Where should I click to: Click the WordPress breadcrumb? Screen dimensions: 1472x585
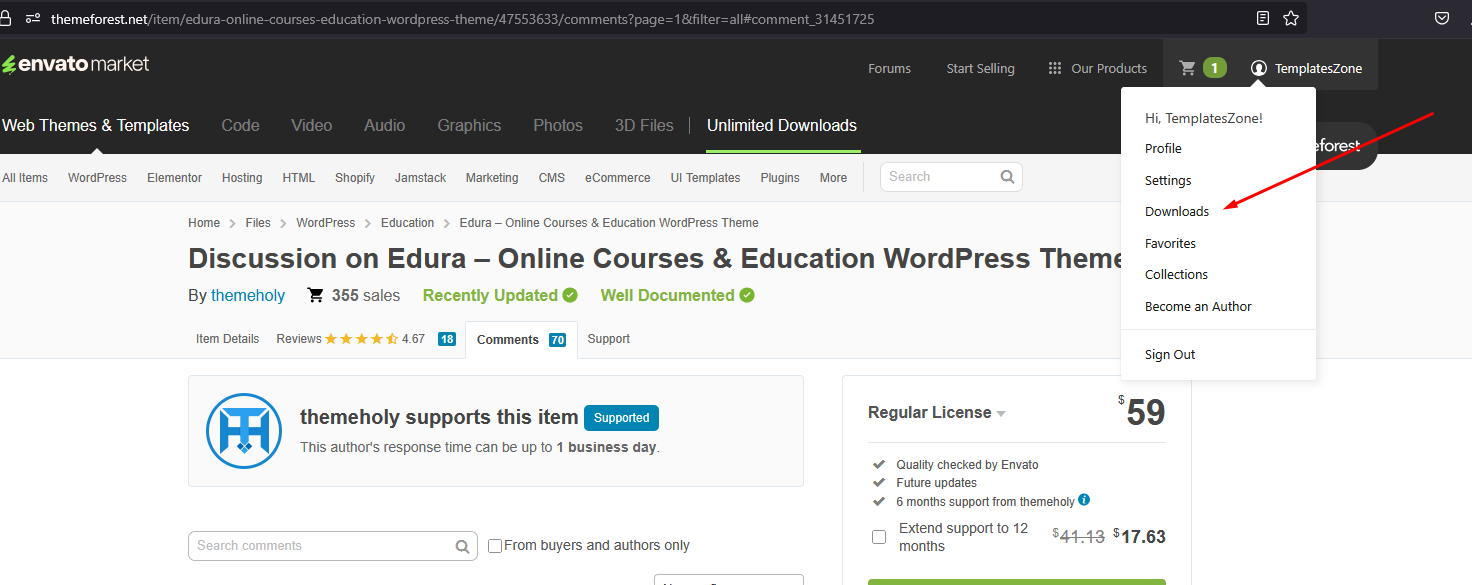pos(325,223)
